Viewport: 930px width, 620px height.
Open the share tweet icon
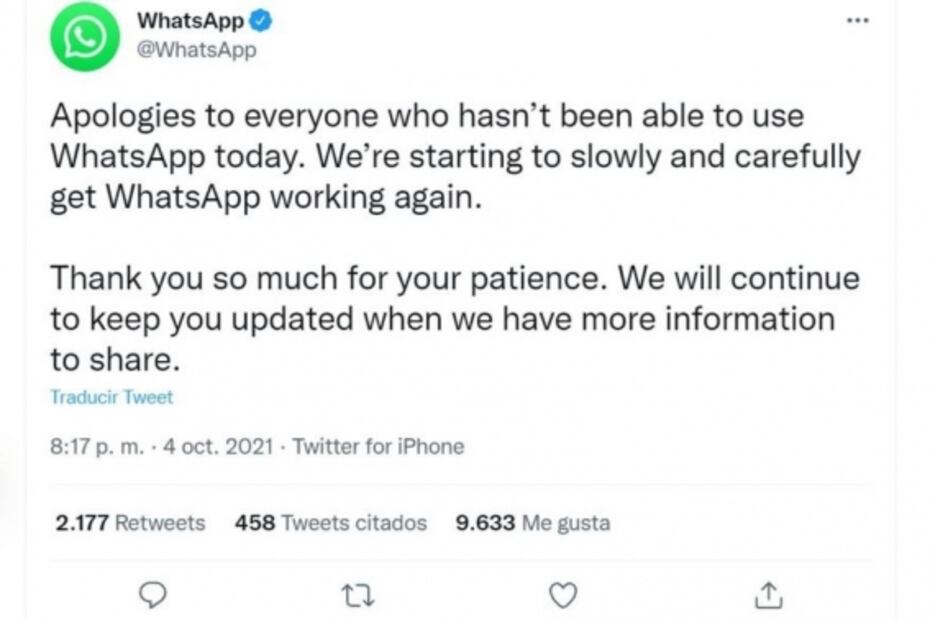point(766,596)
